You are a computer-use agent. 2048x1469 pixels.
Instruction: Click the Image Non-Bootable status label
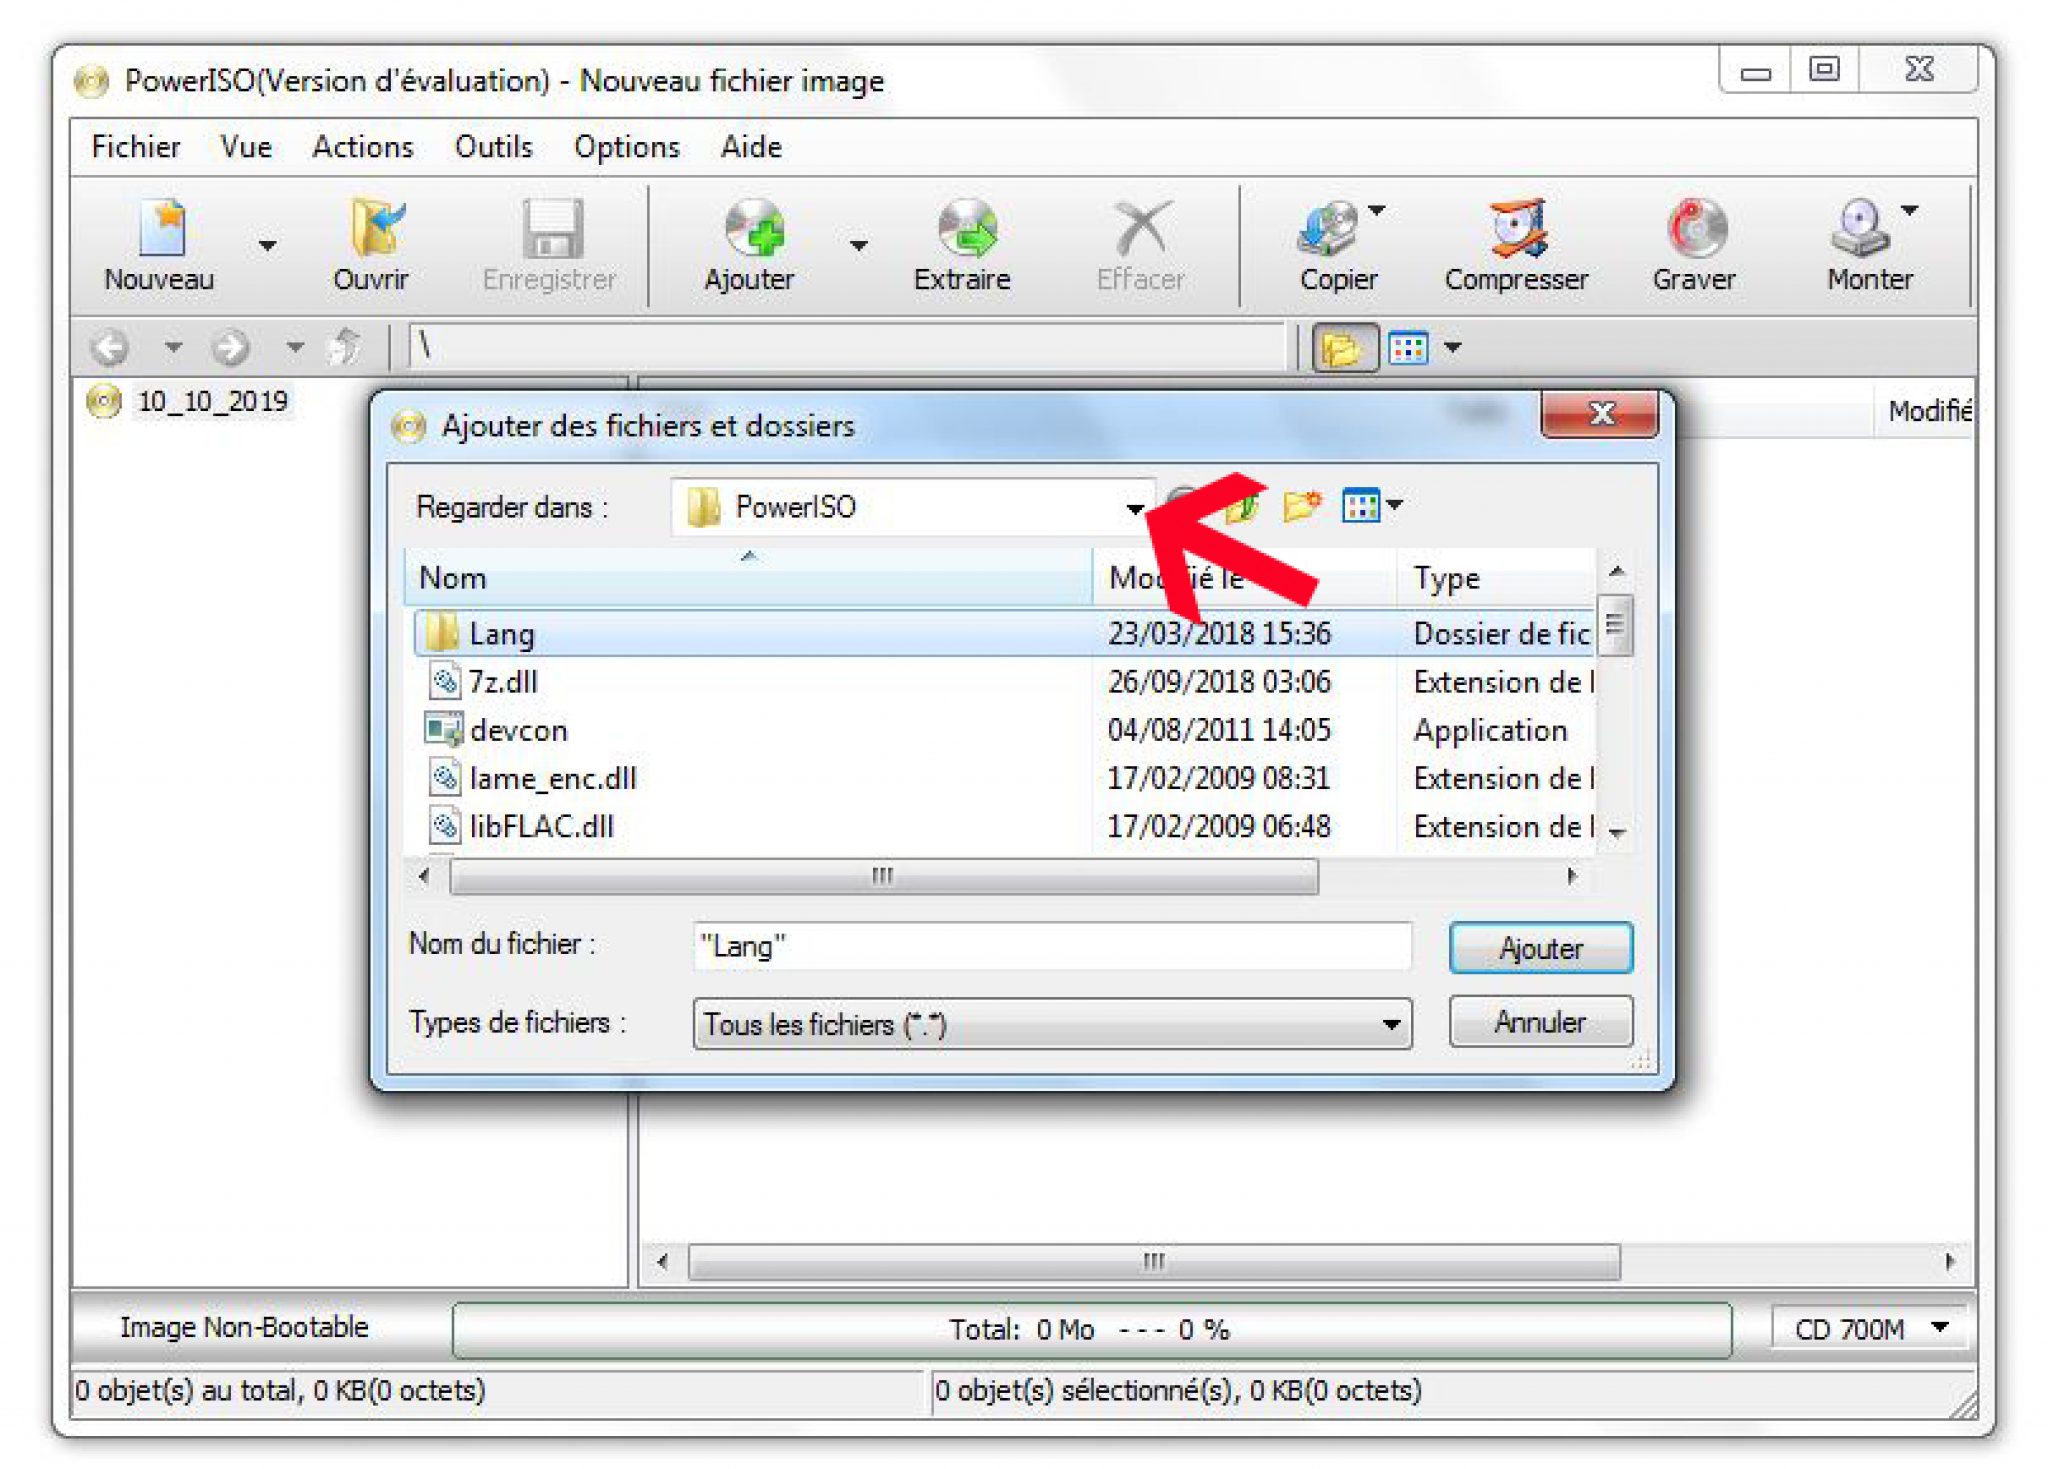[244, 1327]
